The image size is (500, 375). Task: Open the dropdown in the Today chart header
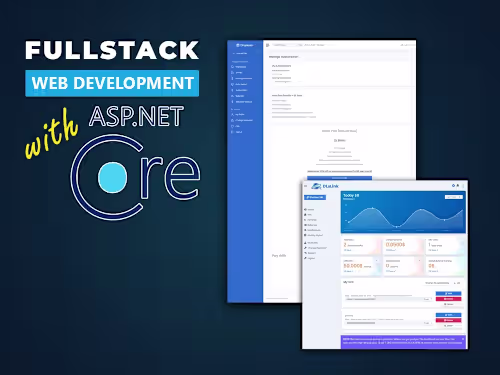[454, 197]
